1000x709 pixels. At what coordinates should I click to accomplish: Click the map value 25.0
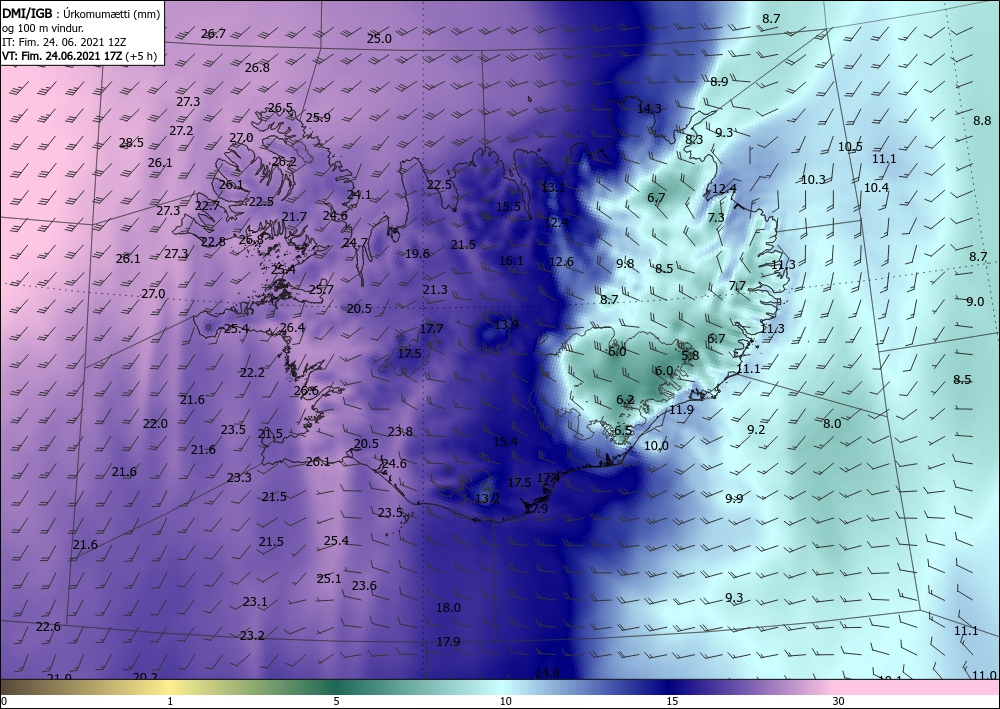click(x=379, y=38)
